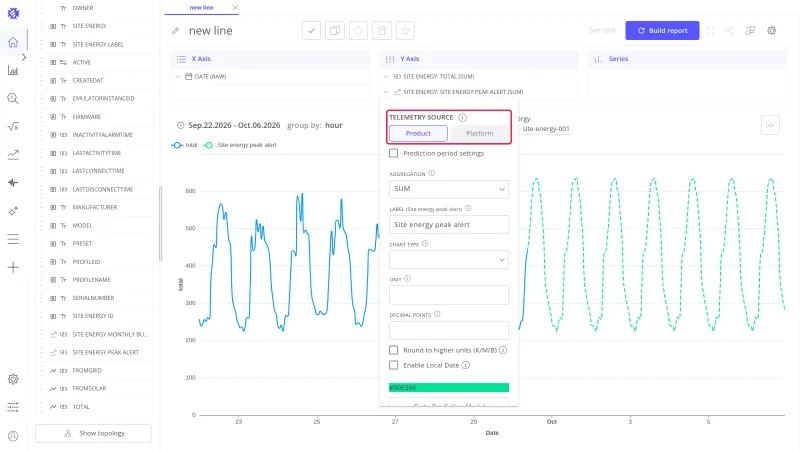Expand the DATE (RAW) X axis item
Viewport: 800px width, 450px height.
pos(178,77)
